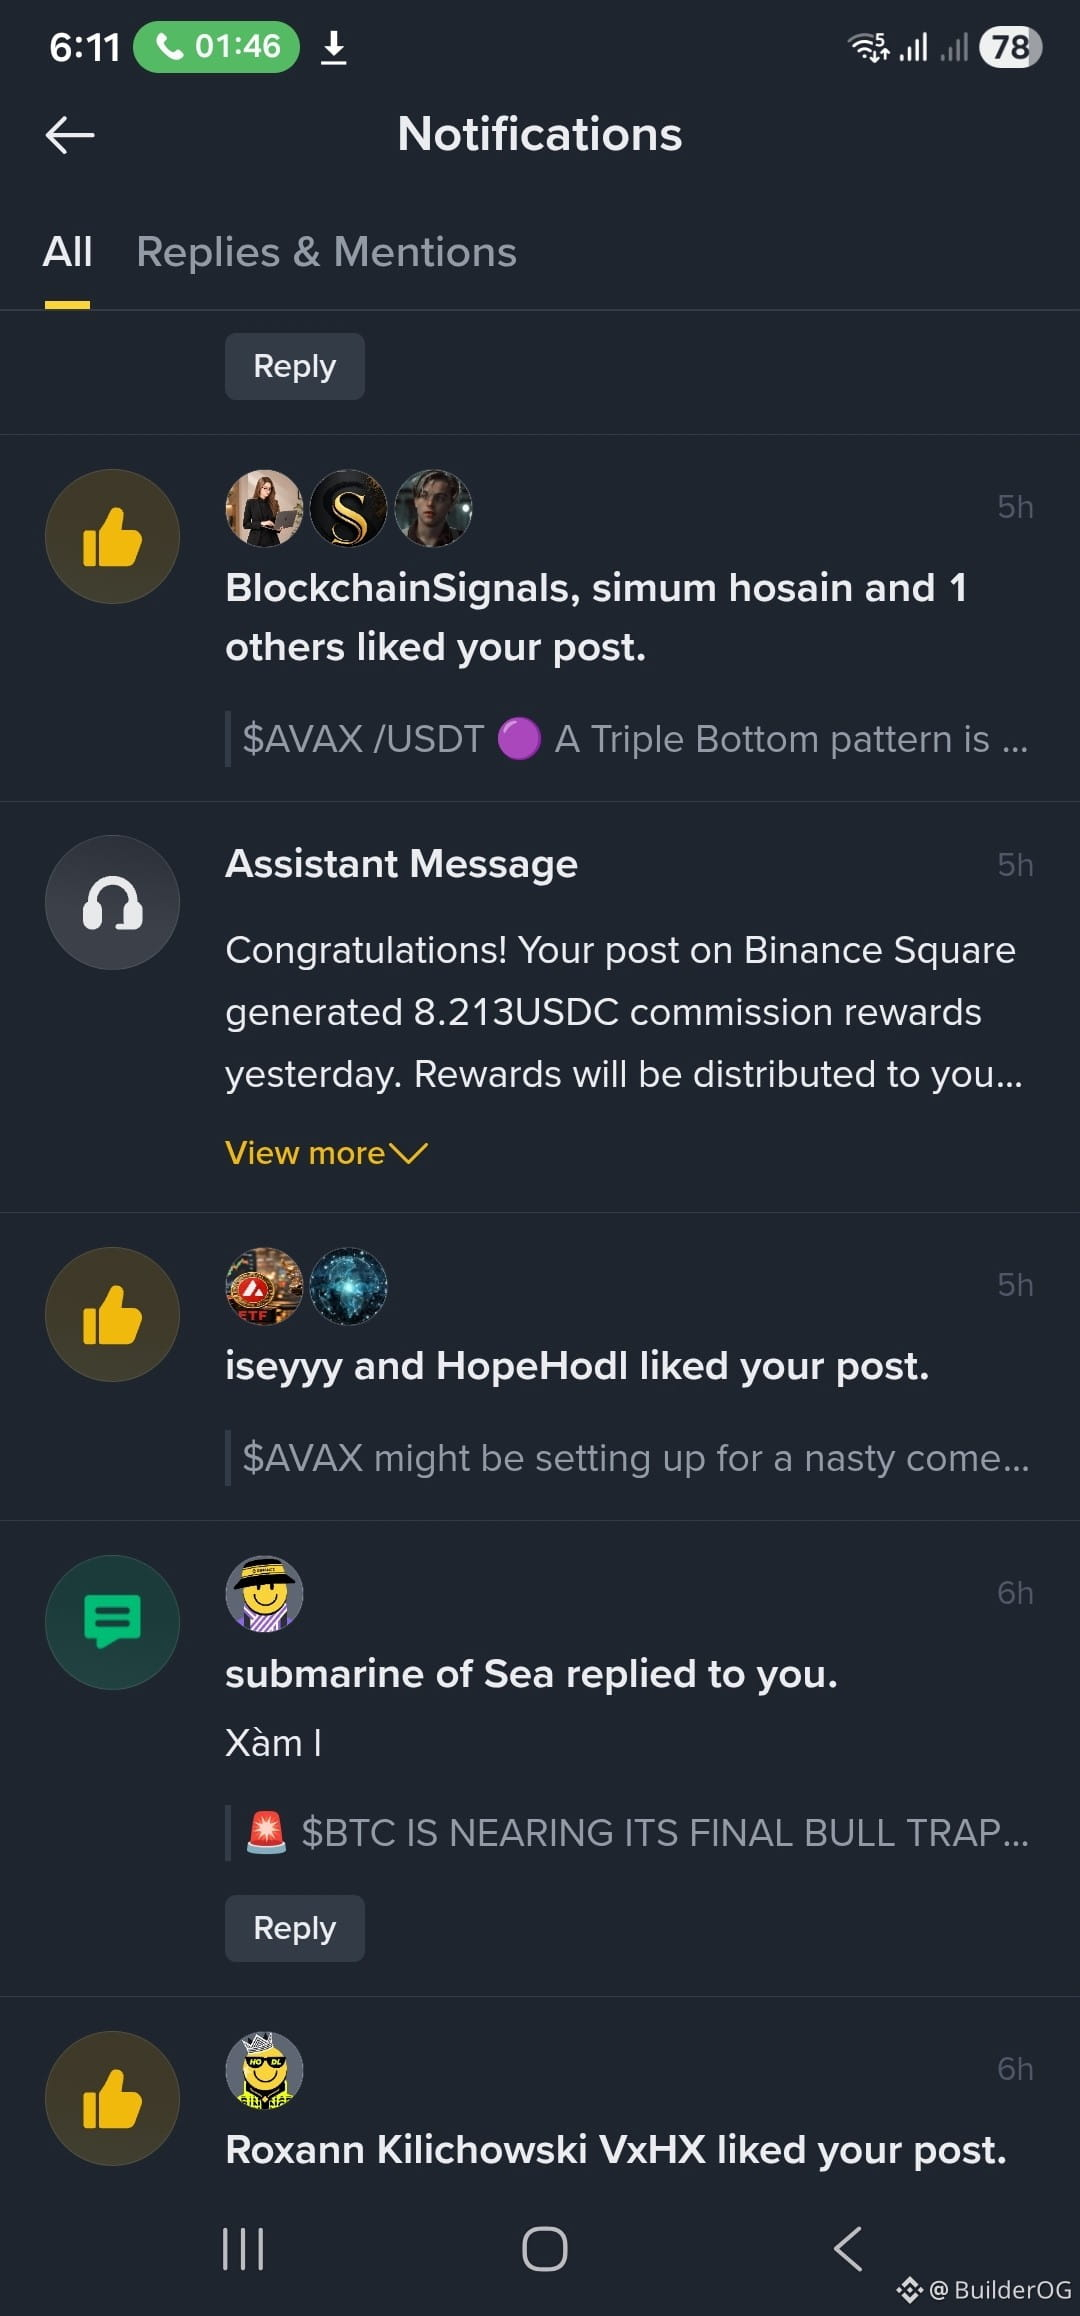Open the submarine of Sea profile avatar

point(264,1594)
